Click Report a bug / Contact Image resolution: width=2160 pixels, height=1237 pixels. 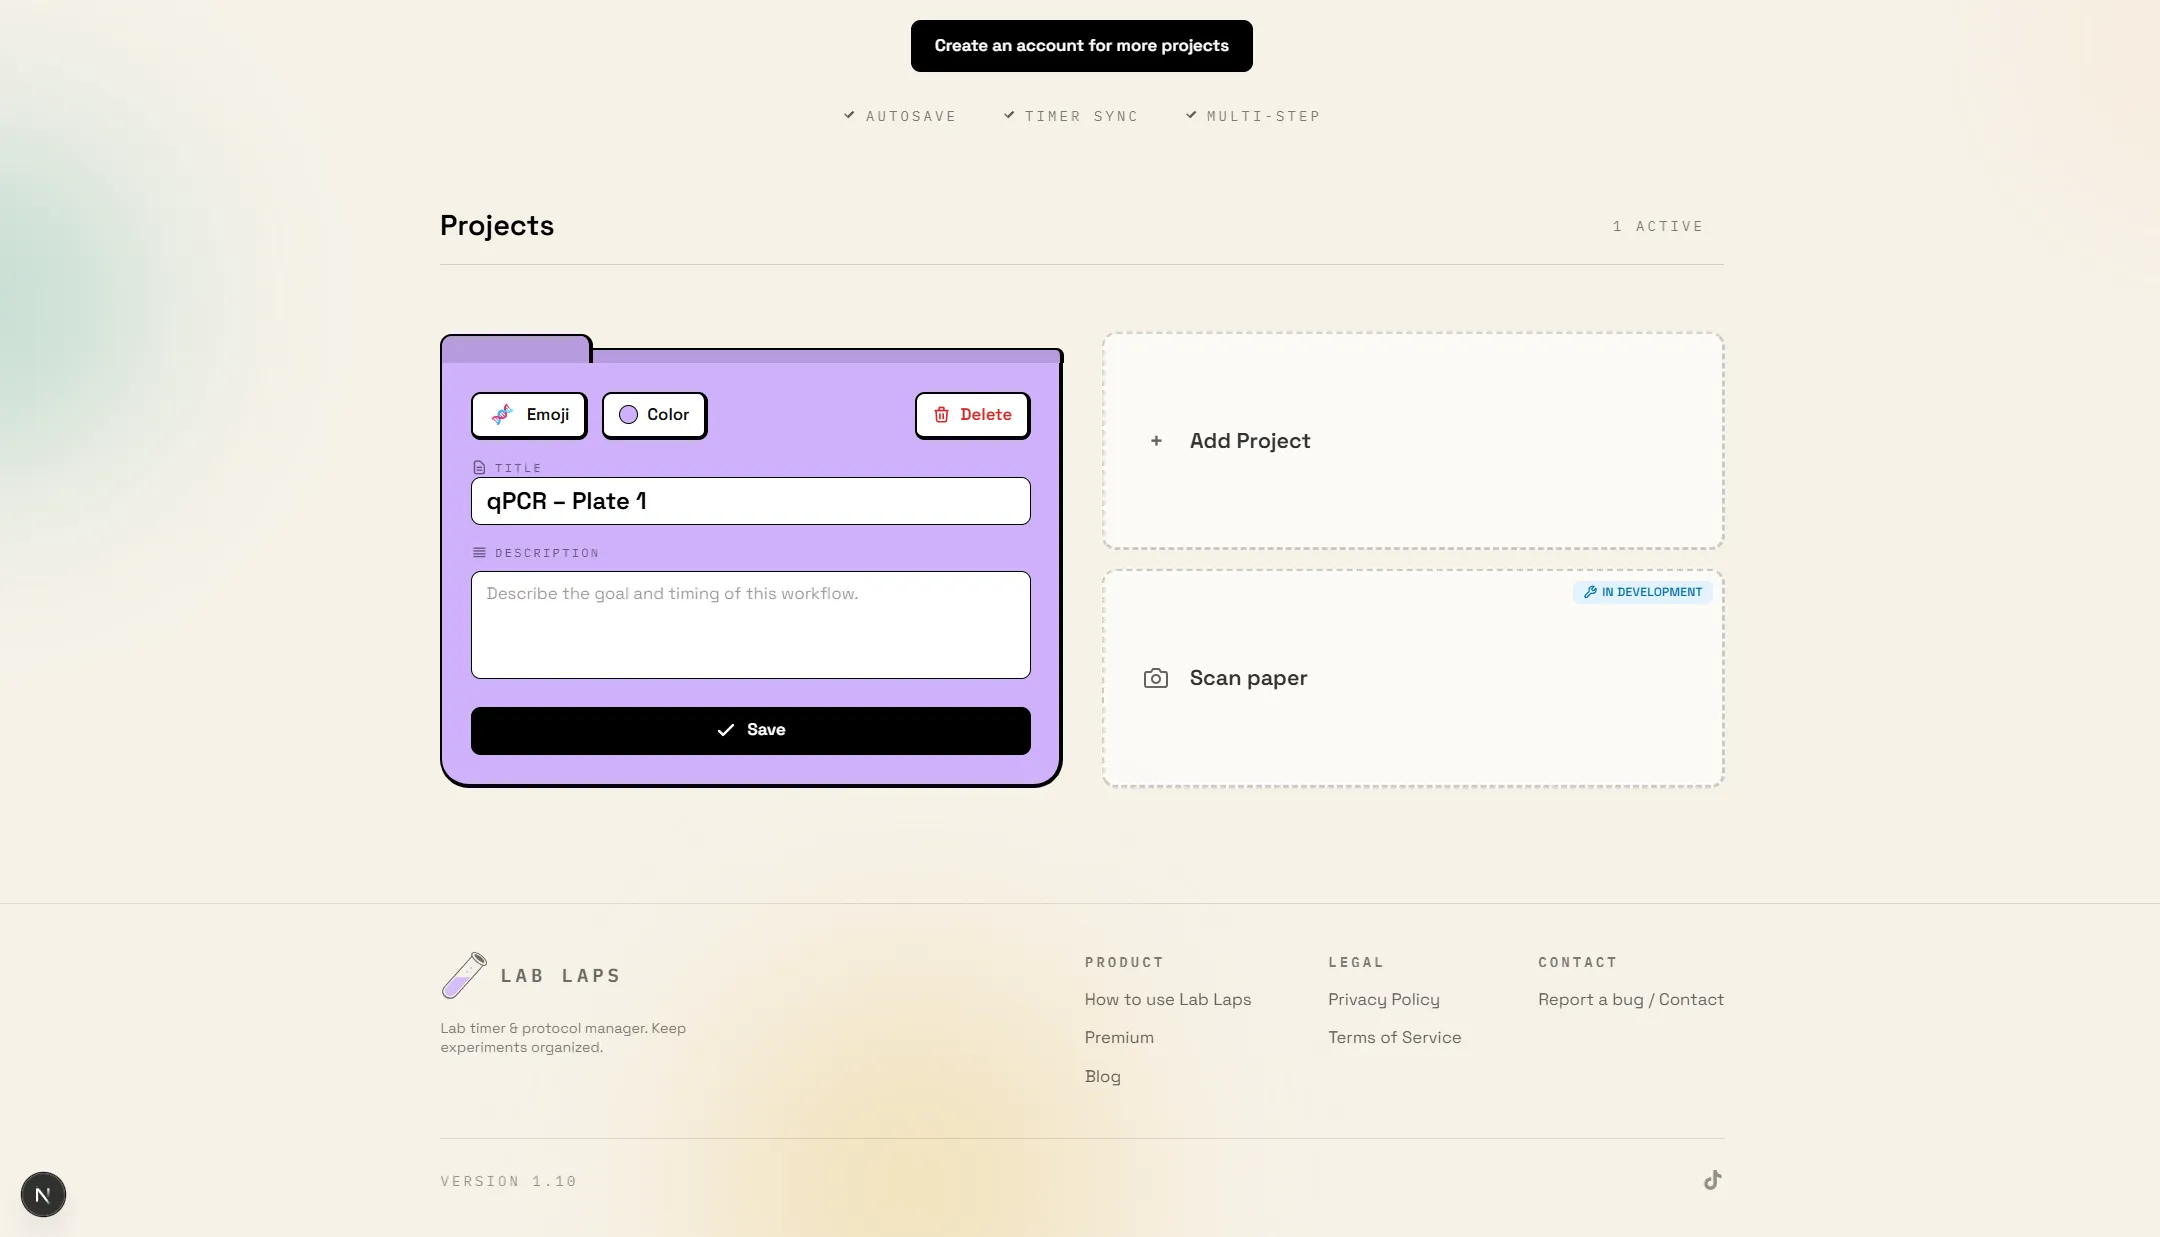(1630, 999)
